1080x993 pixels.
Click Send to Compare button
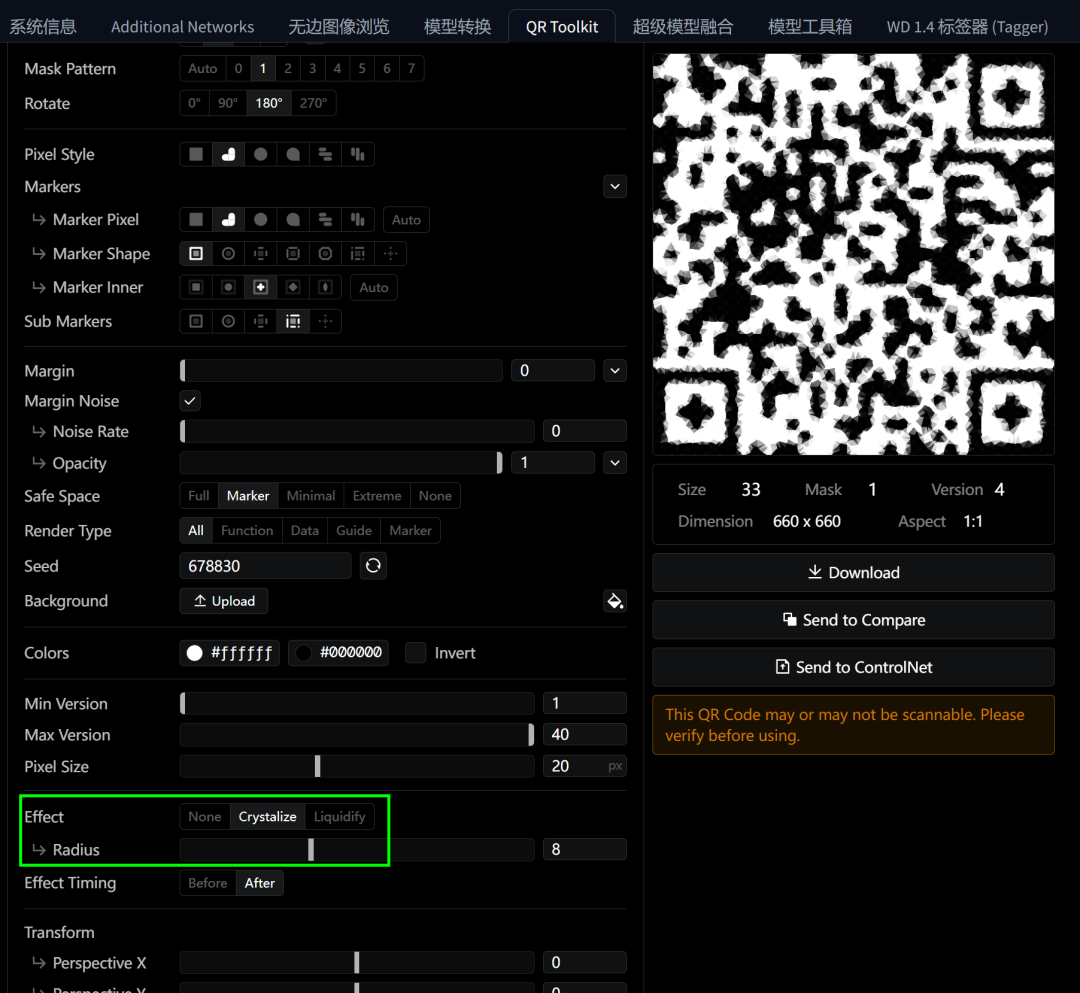coord(853,620)
